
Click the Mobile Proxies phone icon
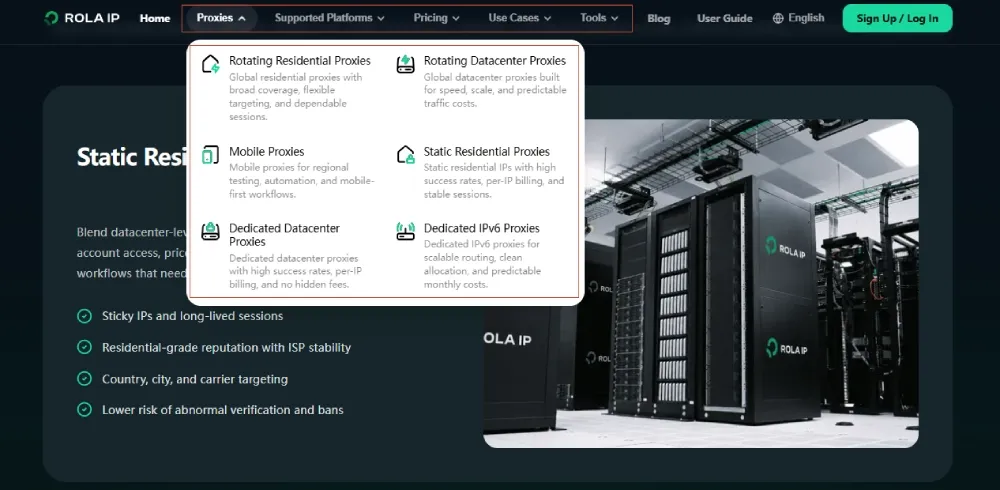pyautogui.click(x=210, y=155)
